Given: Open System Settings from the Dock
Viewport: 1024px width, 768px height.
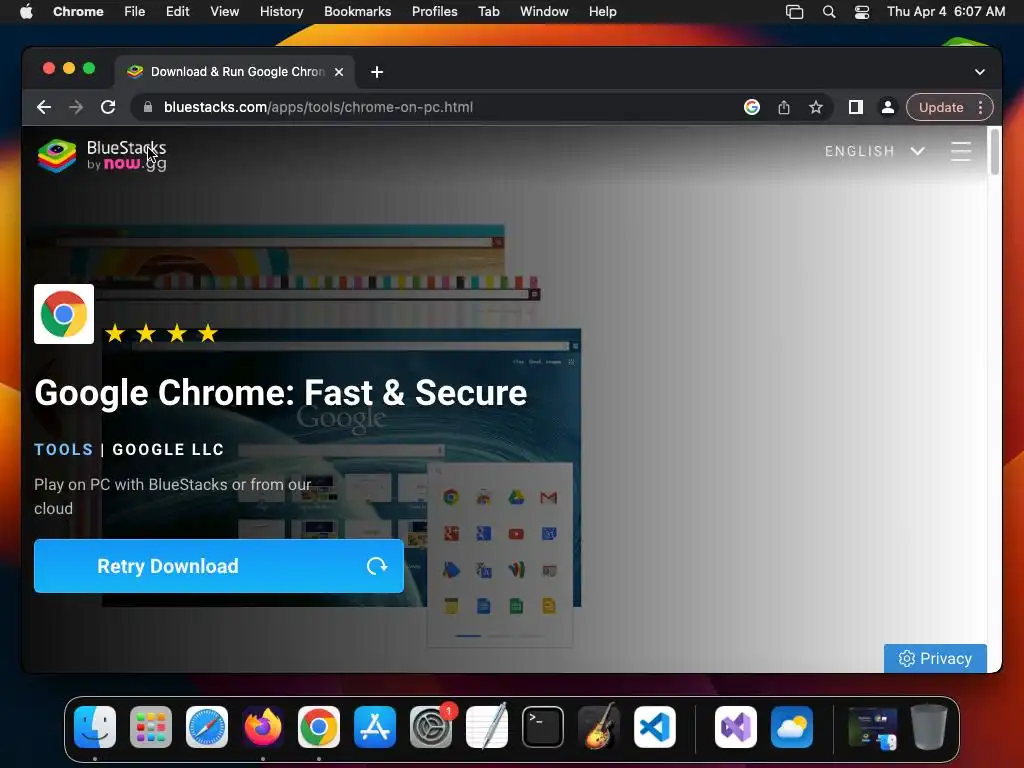Looking at the screenshot, I should [x=431, y=727].
